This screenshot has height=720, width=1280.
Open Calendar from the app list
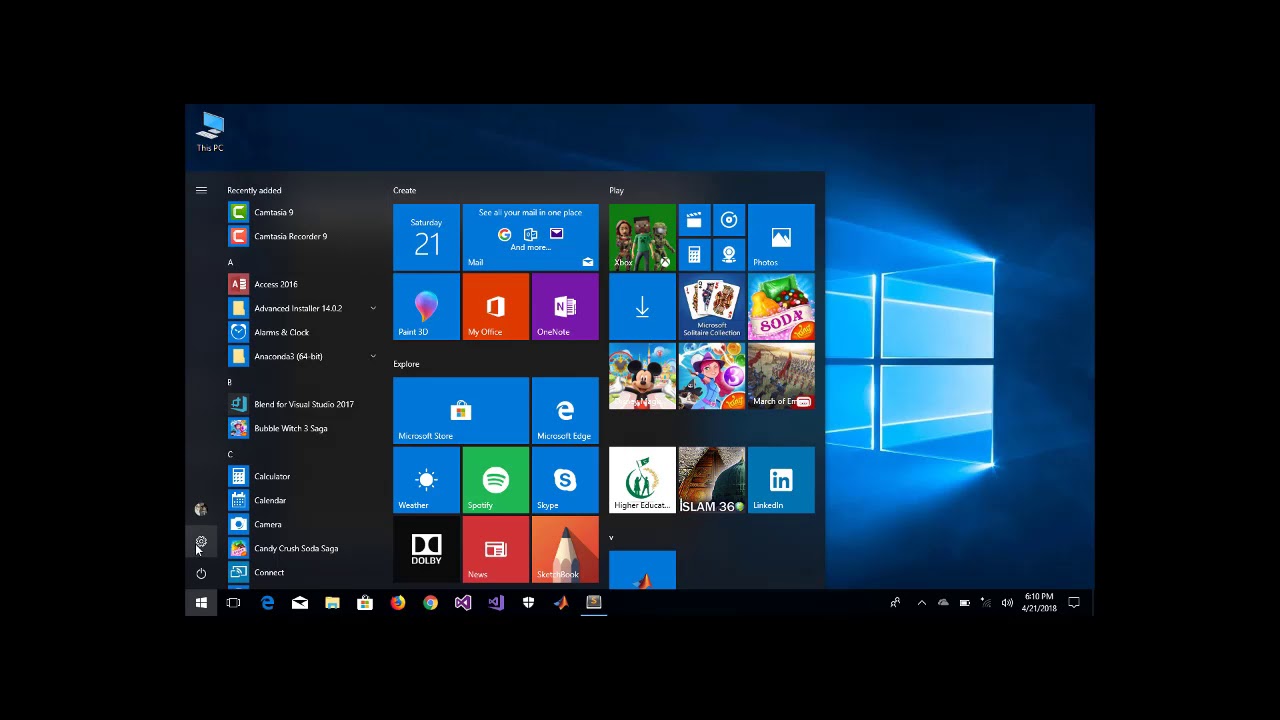(x=304, y=500)
